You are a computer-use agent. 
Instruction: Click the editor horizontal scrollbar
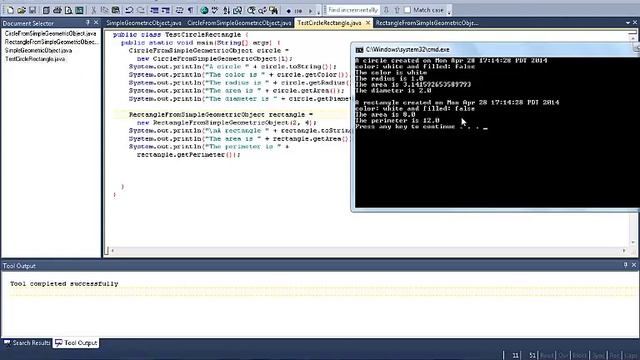(368, 251)
